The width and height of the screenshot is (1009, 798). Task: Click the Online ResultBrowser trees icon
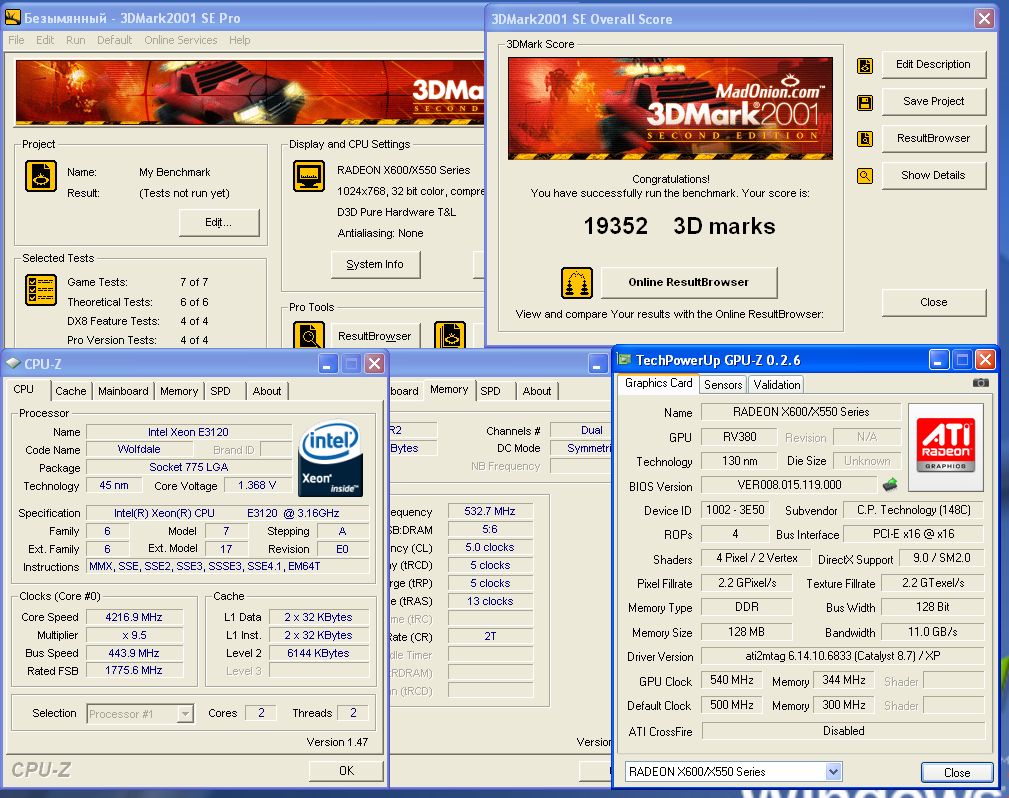[x=577, y=283]
